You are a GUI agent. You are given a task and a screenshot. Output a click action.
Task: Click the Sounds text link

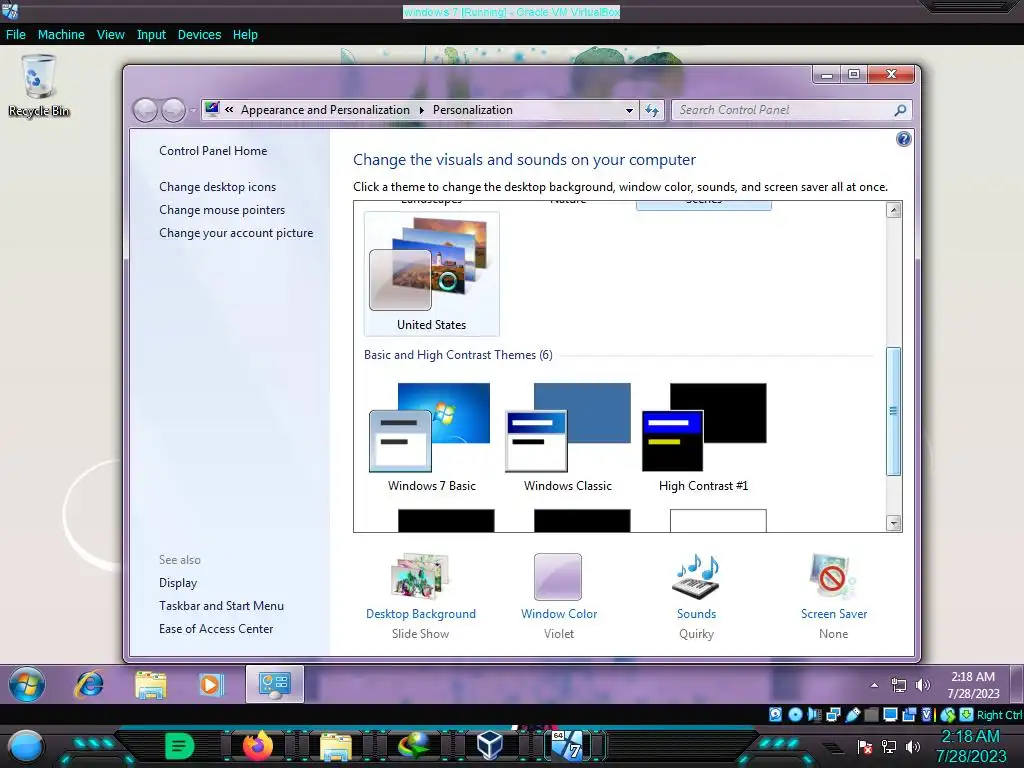click(696, 614)
